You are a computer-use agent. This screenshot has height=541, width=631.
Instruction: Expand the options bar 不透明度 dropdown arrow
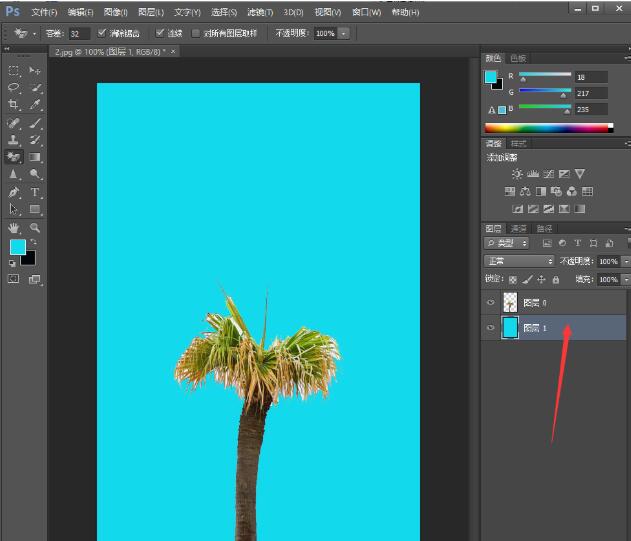(344, 33)
